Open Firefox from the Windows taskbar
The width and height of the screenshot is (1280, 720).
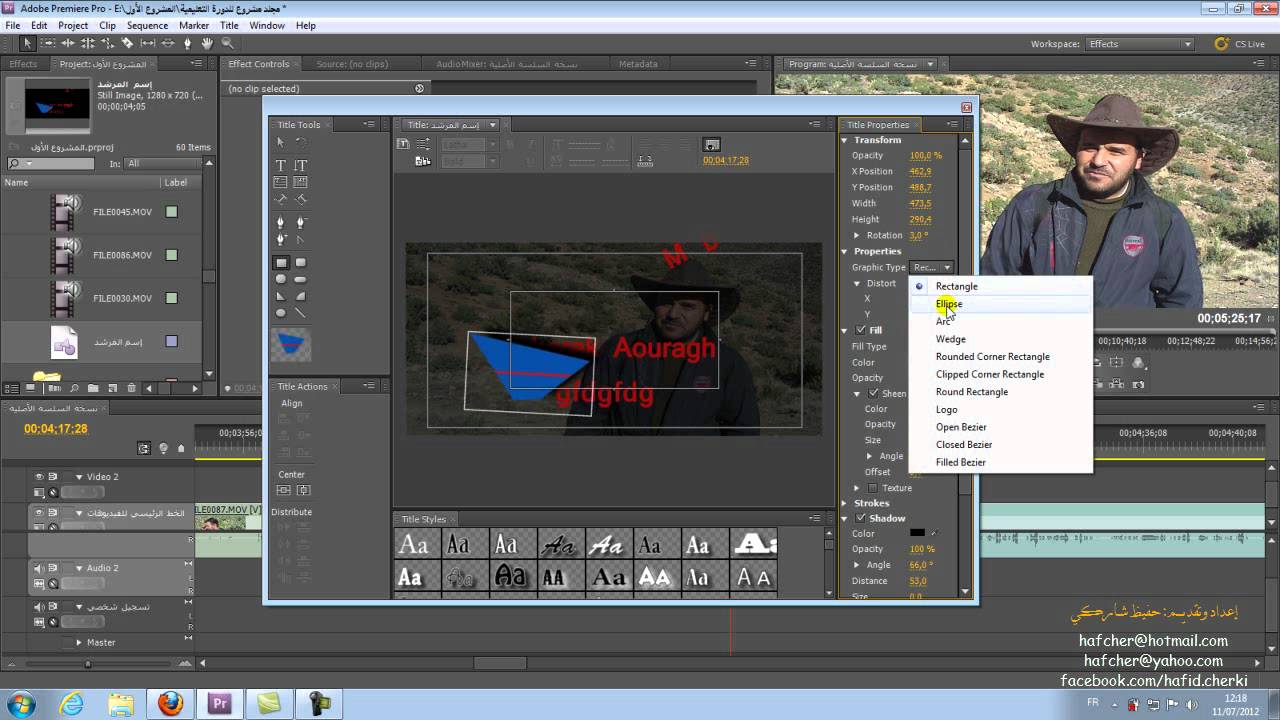(171, 703)
